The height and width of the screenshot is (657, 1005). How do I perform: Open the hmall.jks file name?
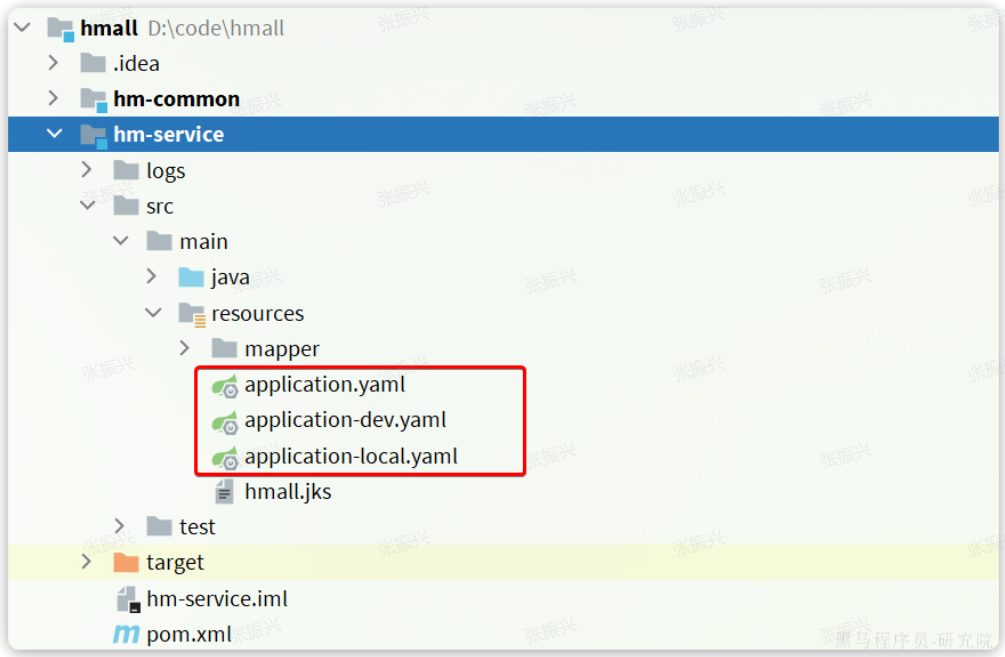tap(288, 492)
